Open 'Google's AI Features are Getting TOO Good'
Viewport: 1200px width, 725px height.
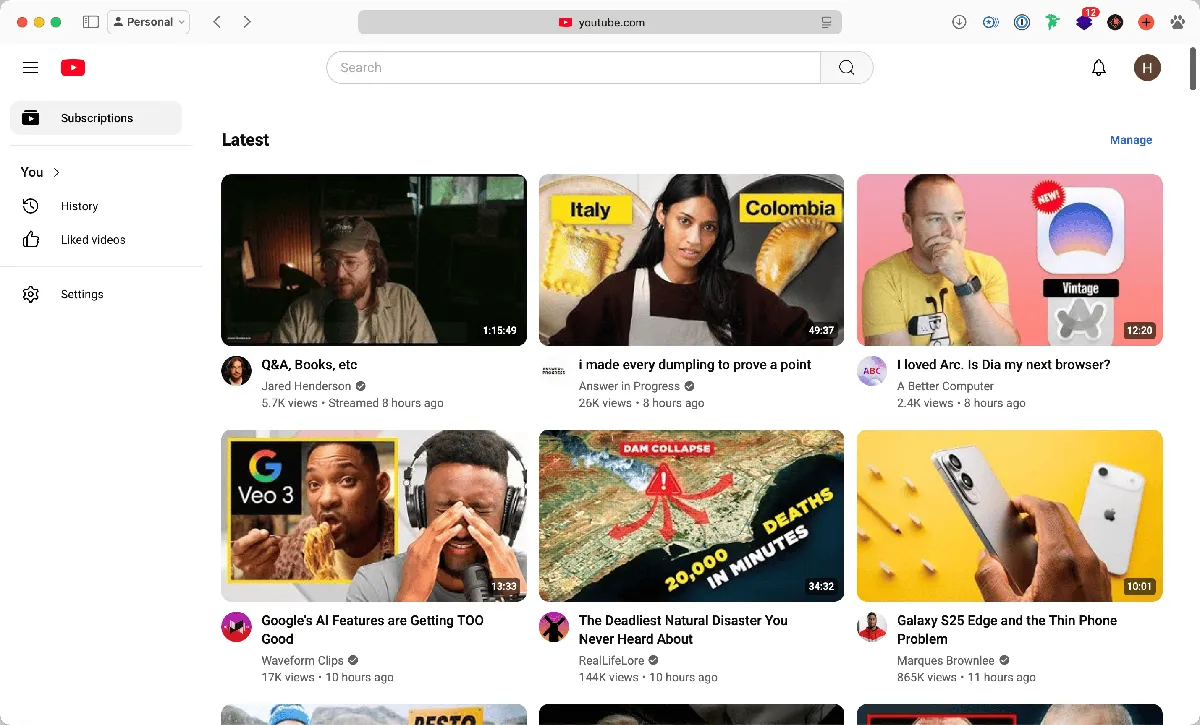click(x=372, y=630)
